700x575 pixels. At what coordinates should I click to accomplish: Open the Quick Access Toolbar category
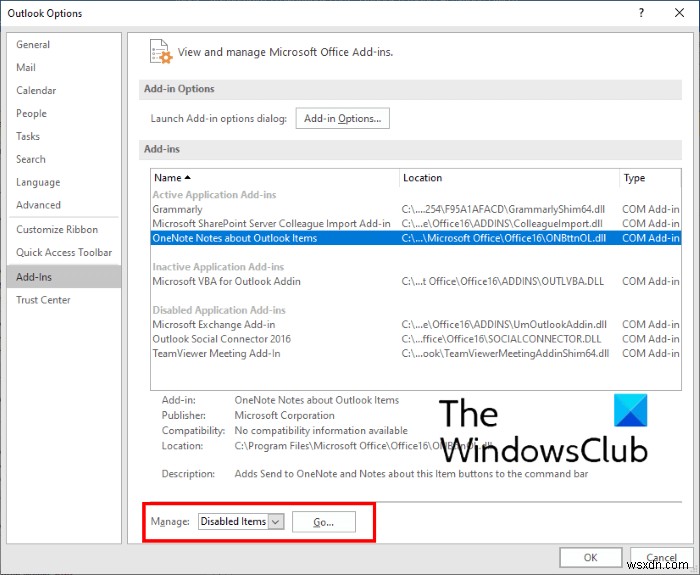click(64, 253)
